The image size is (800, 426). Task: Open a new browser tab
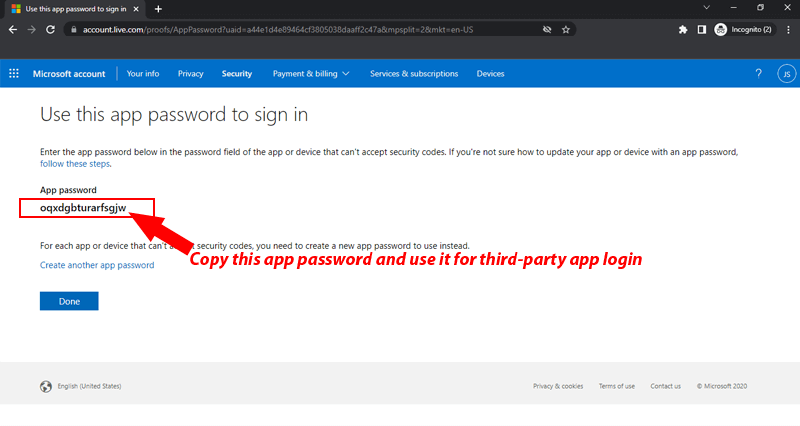158,9
